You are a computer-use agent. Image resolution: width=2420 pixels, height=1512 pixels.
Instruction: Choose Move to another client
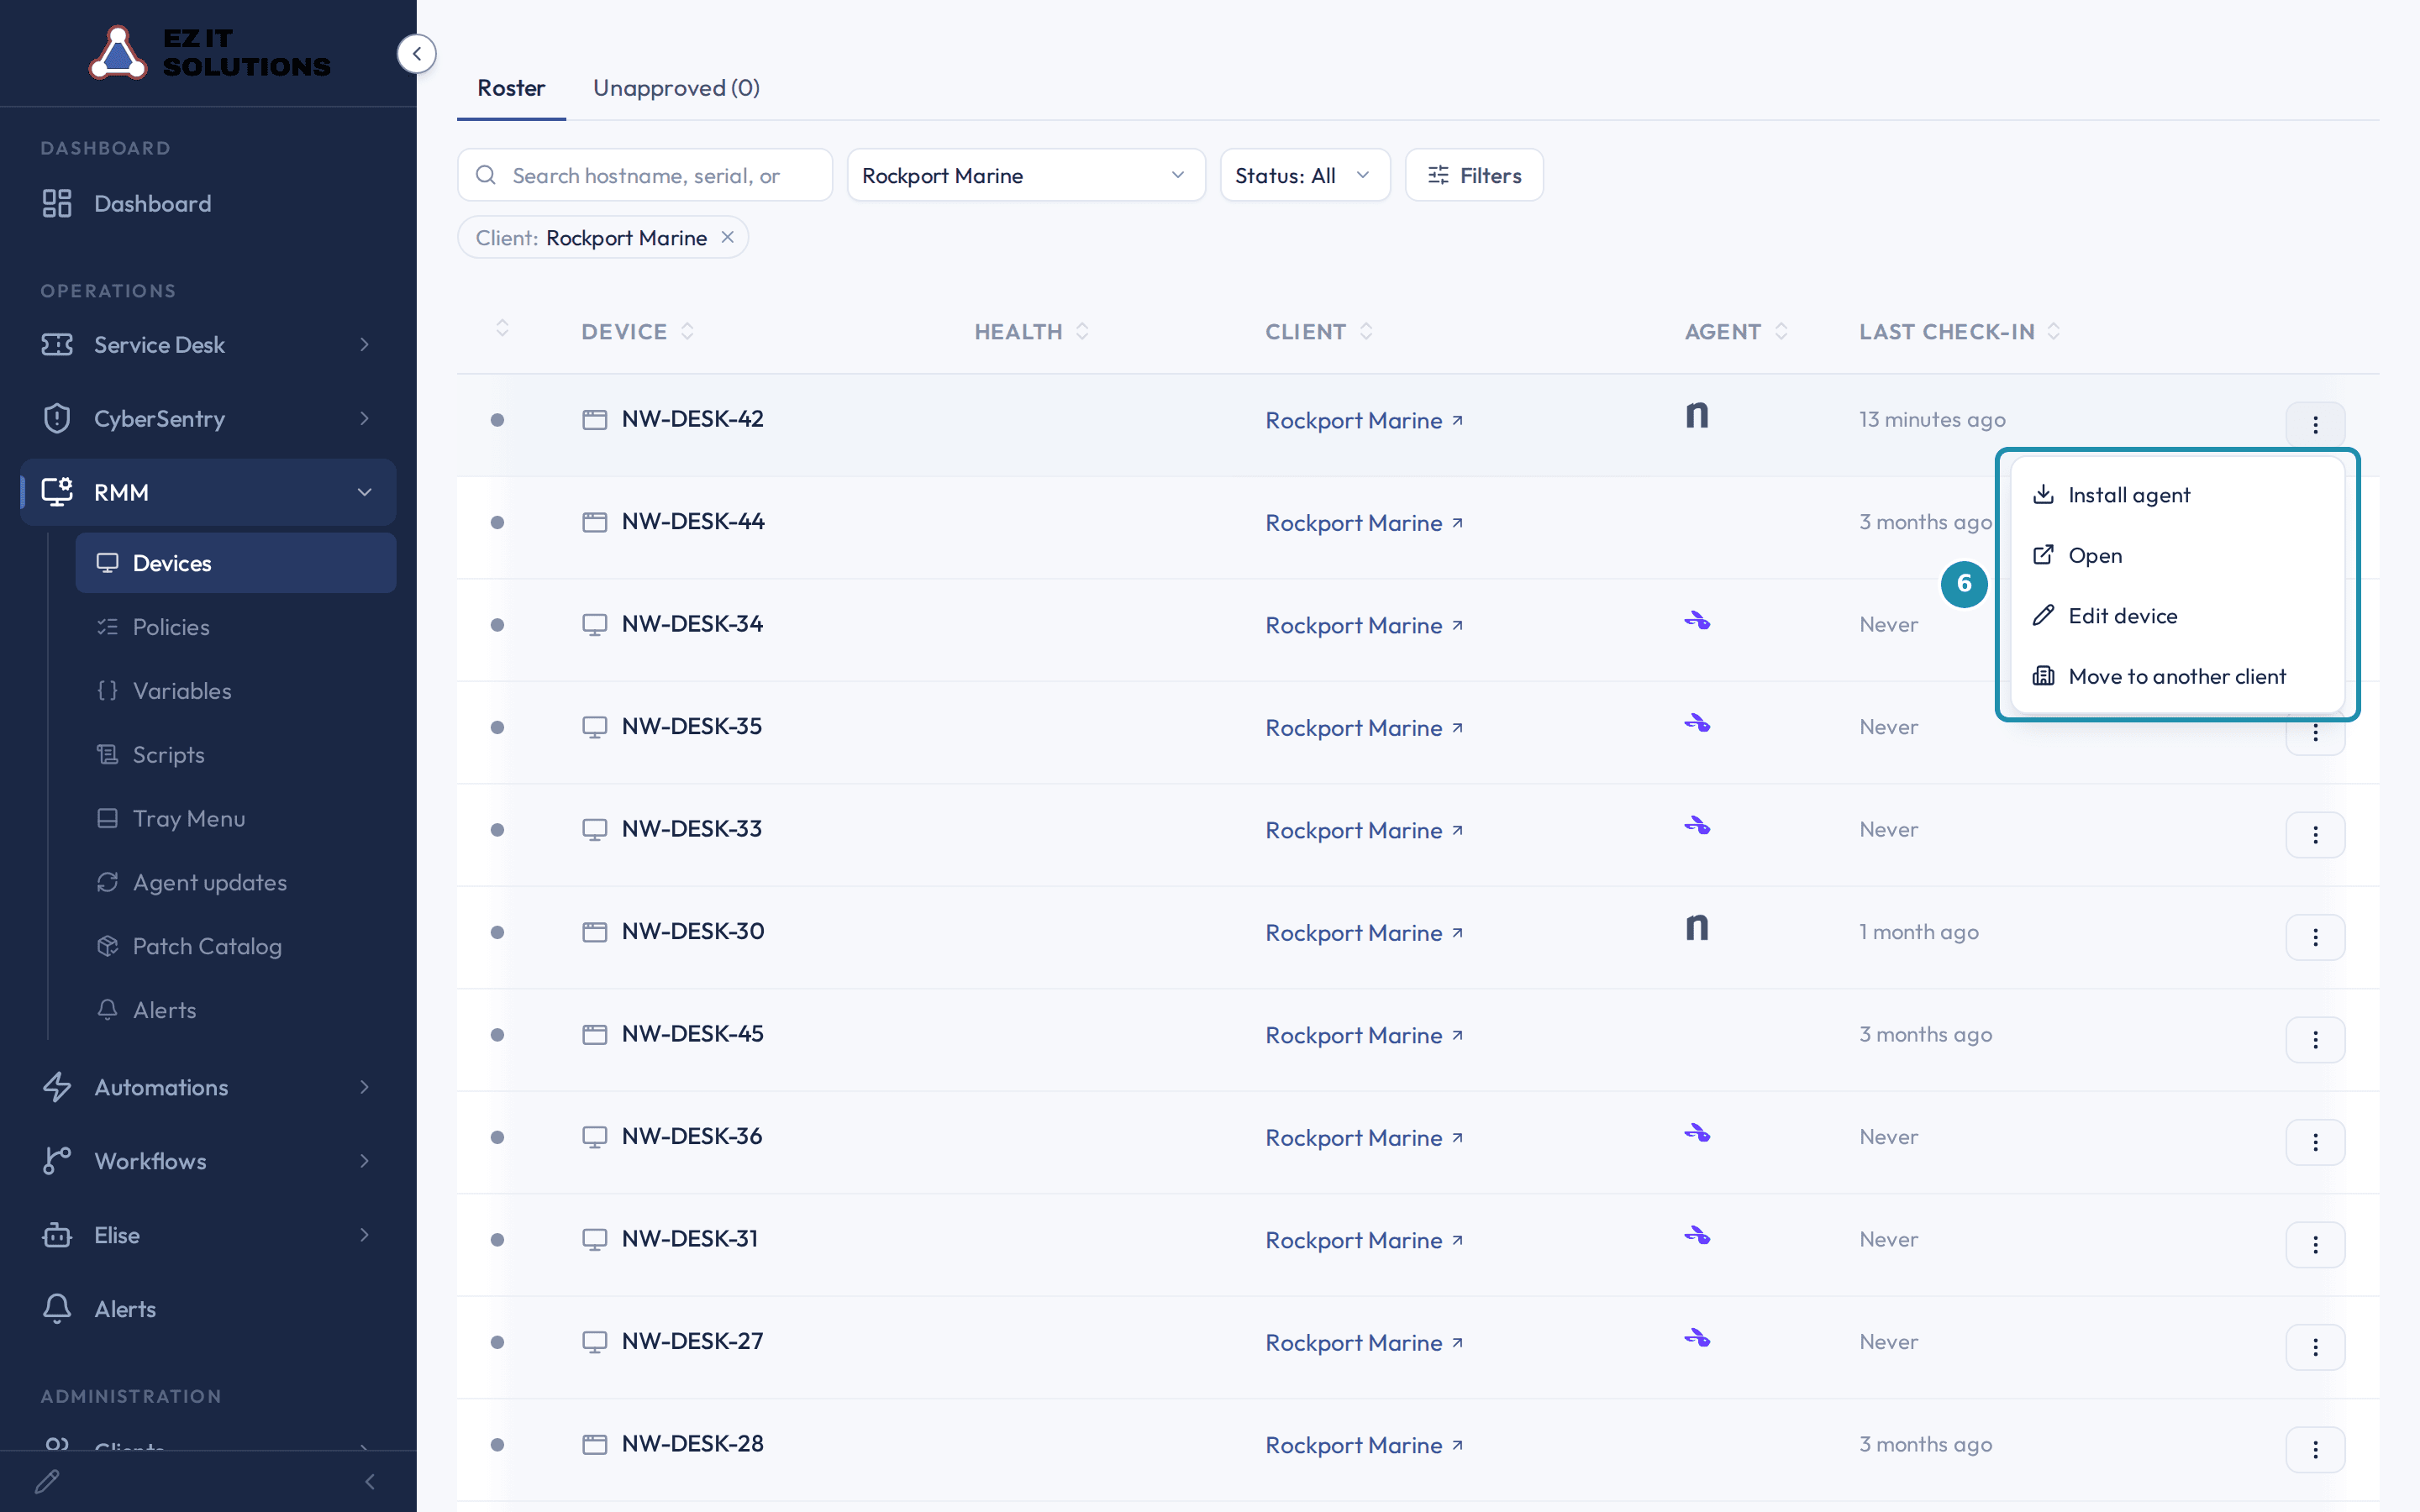coord(2177,676)
